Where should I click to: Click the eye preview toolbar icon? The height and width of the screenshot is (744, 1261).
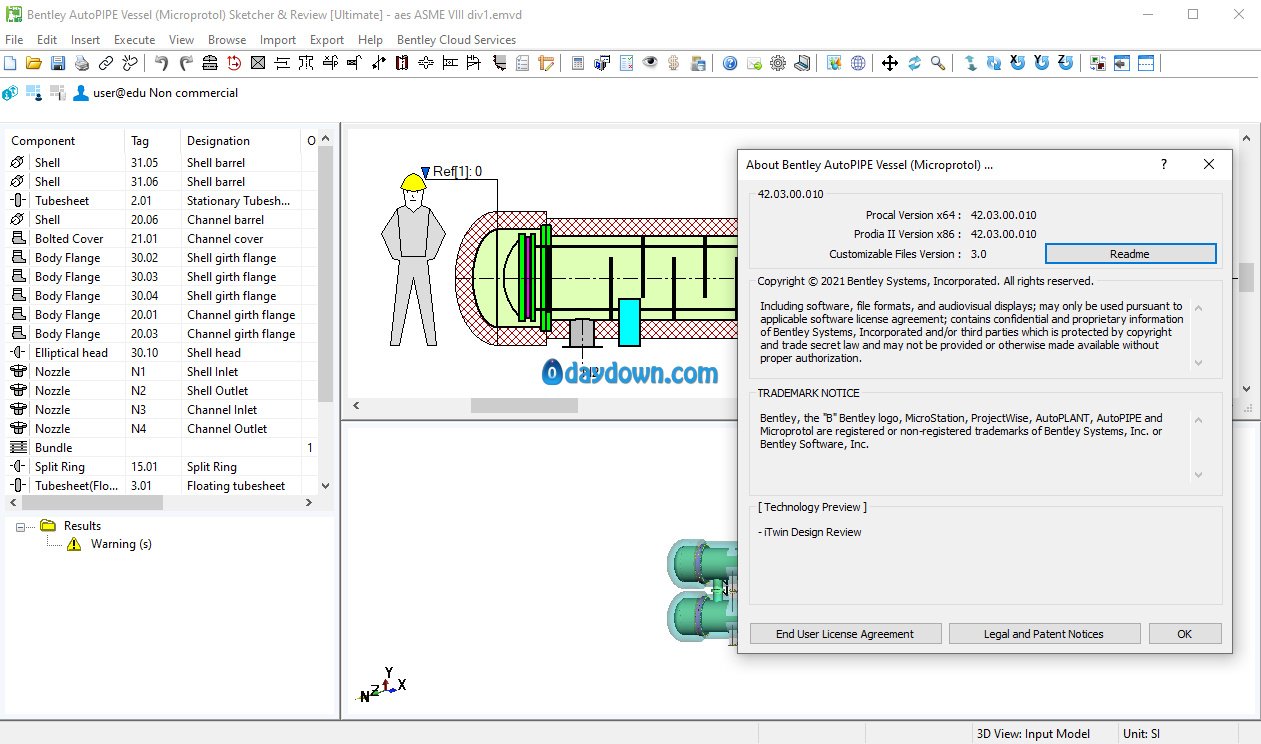click(650, 63)
